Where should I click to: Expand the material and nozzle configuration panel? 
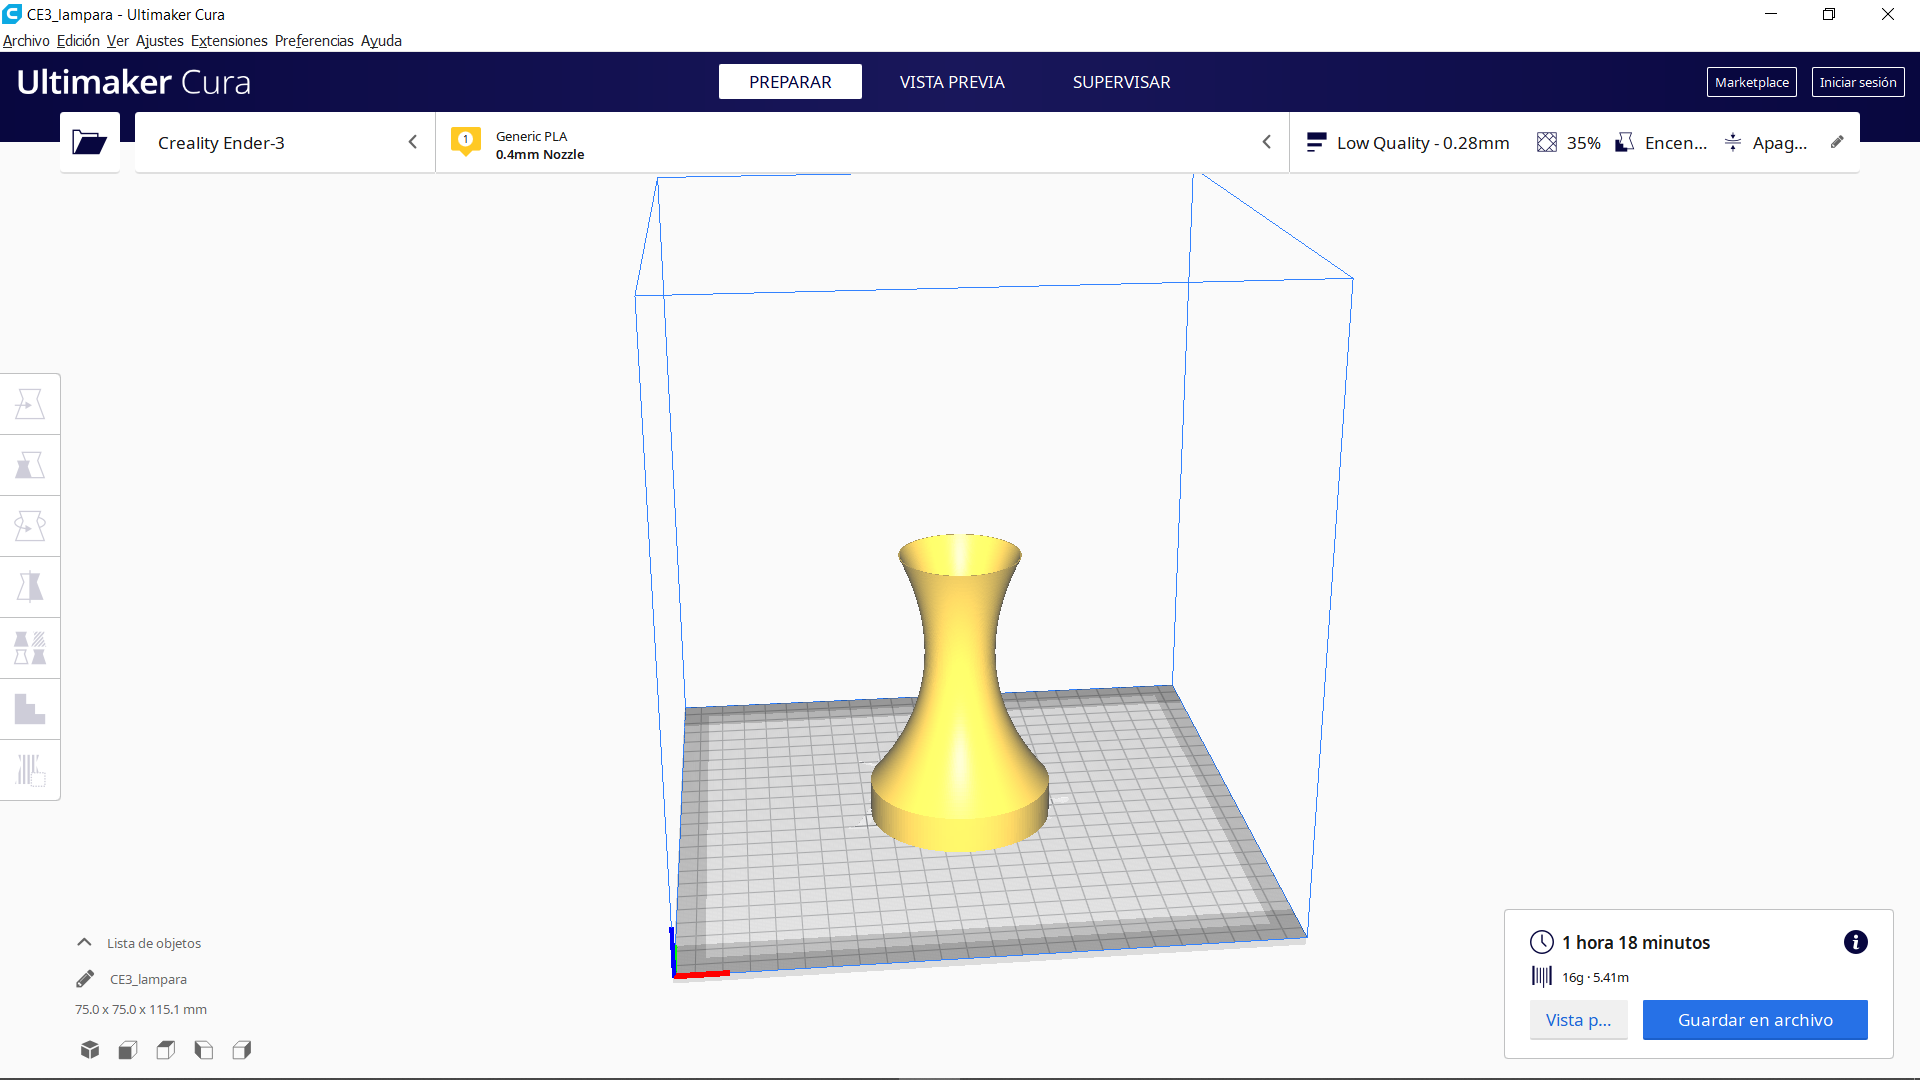[1267, 142]
